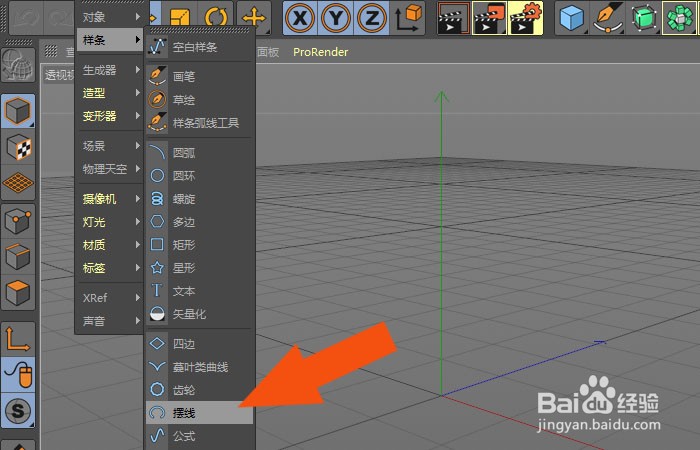Click the four-arrow recent tool icon
700x450 pixels.
254,17
